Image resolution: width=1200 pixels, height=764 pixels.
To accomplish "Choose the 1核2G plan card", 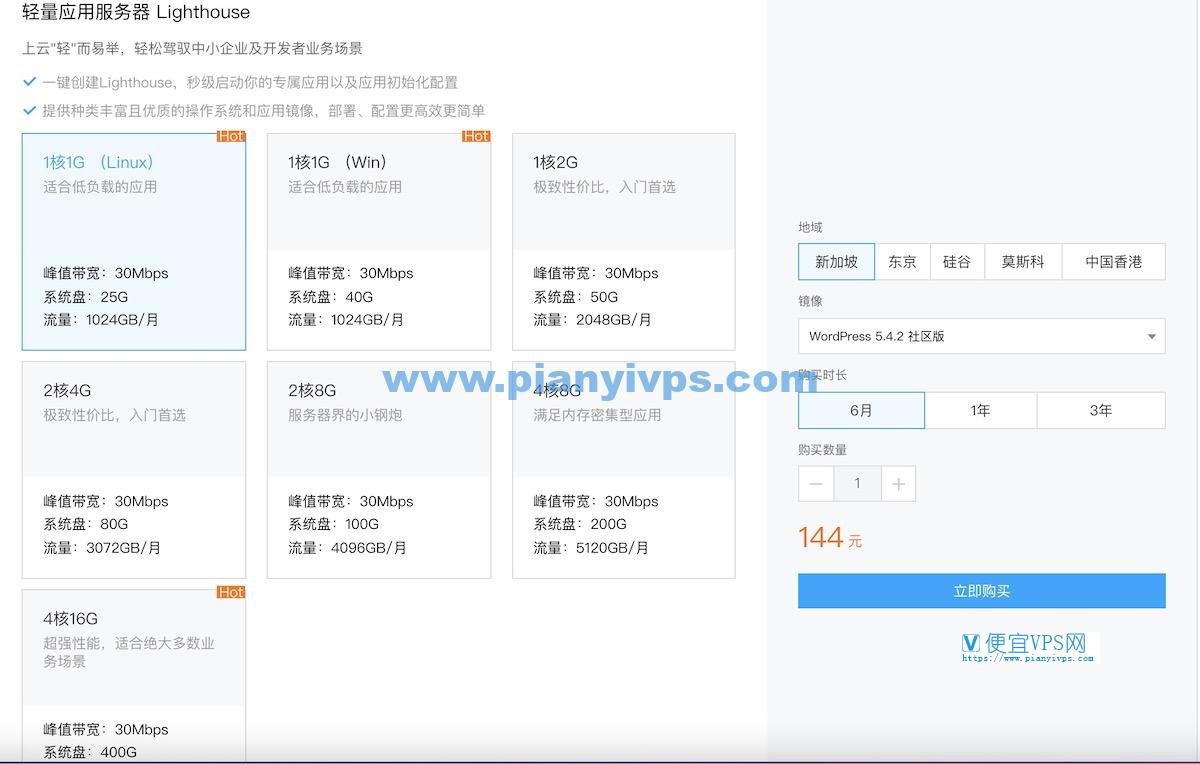I will click(624, 241).
